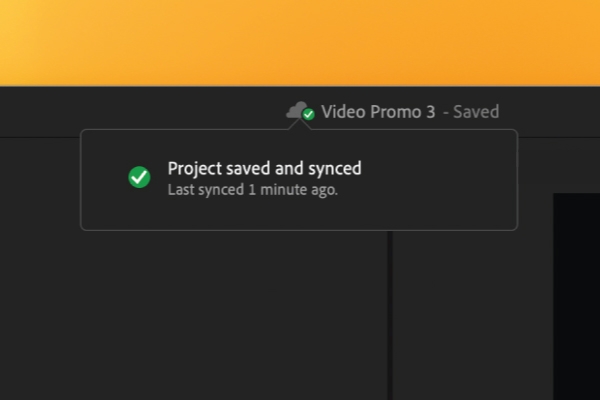Viewport: 600px width, 400px height.
Task: Click the header bar left of the cloud icon
Action: (x=140, y=110)
